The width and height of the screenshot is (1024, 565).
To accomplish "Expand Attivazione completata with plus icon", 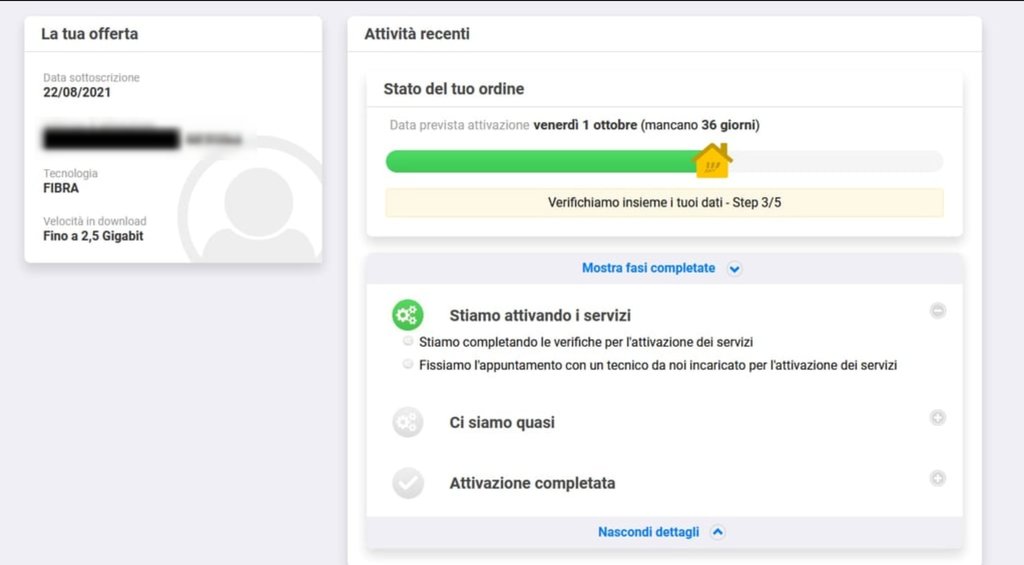I will tap(938, 478).
